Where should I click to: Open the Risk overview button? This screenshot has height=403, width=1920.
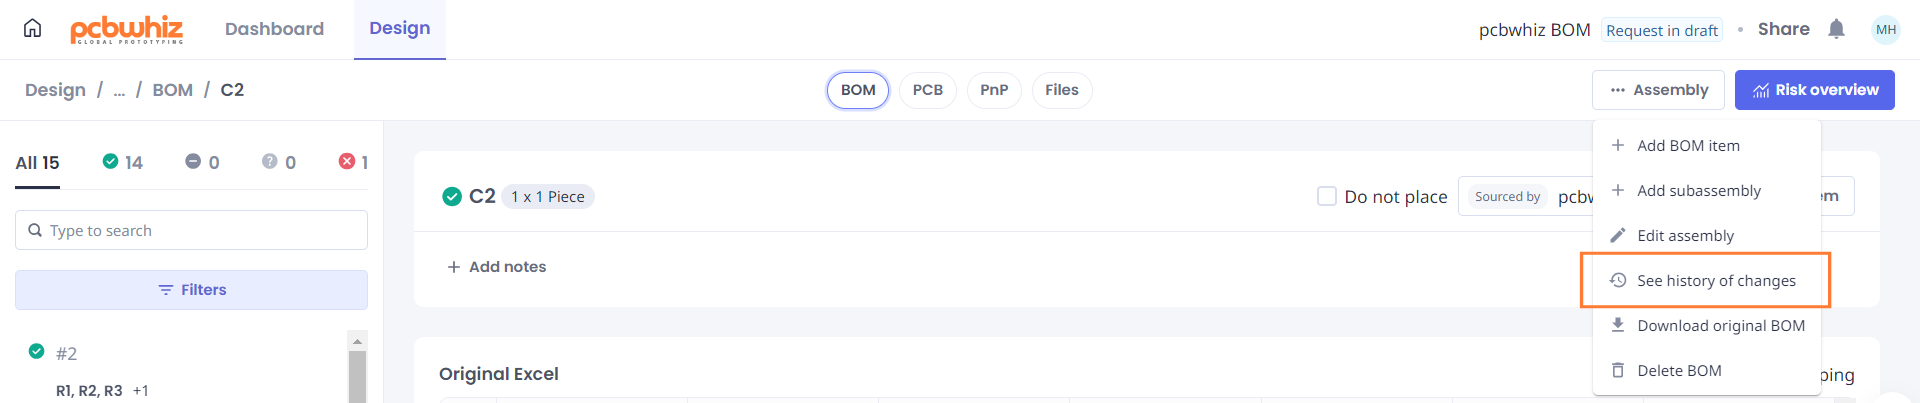coord(1815,90)
